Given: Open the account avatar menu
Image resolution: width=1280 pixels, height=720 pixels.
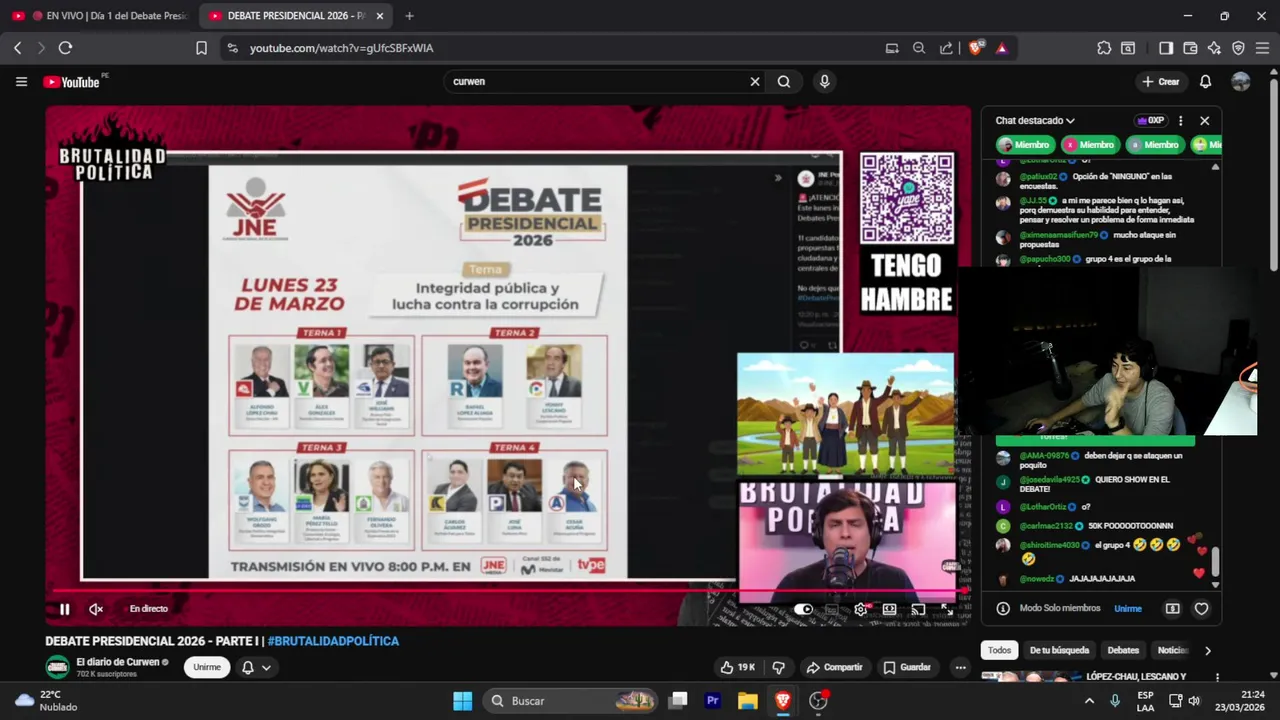Looking at the screenshot, I should tap(1241, 82).
